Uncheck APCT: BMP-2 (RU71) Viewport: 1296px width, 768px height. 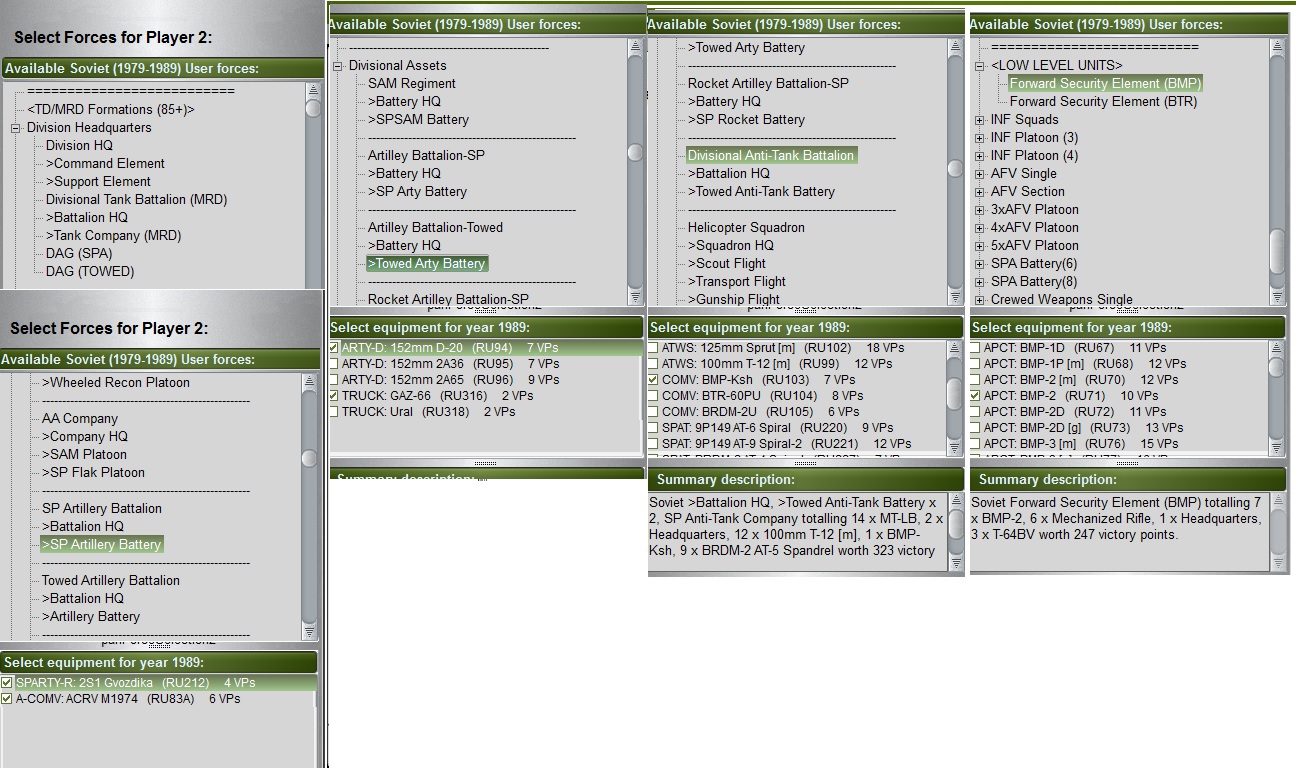click(975, 396)
